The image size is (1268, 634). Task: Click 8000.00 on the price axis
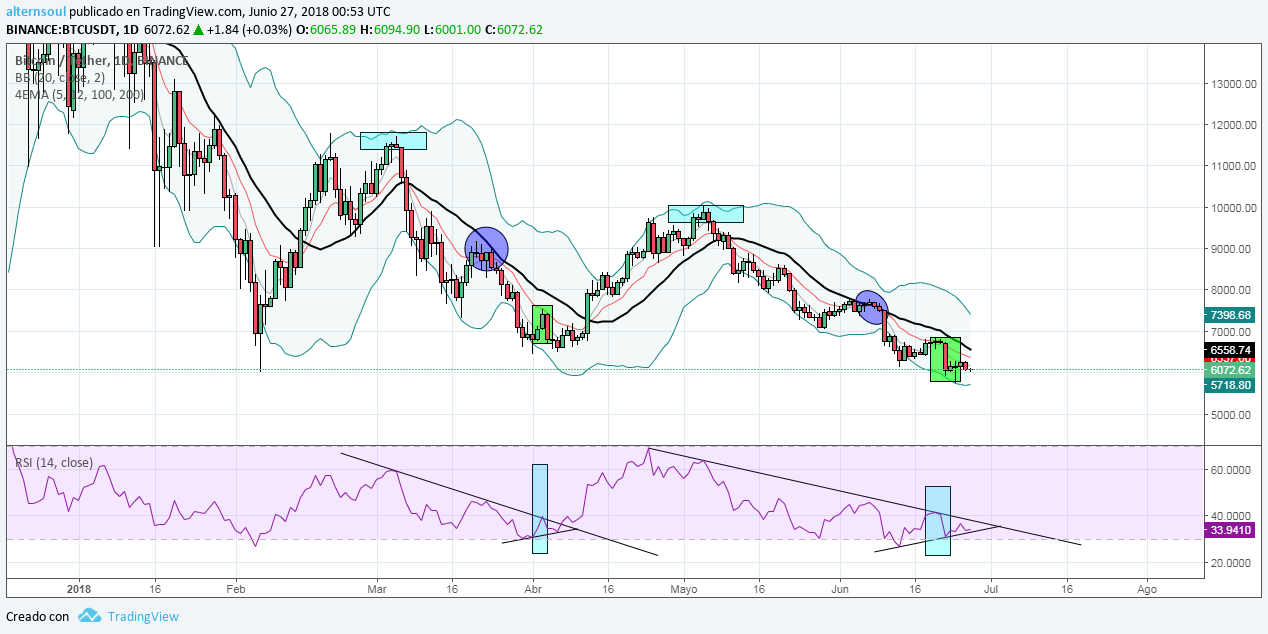pos(1232,290)
